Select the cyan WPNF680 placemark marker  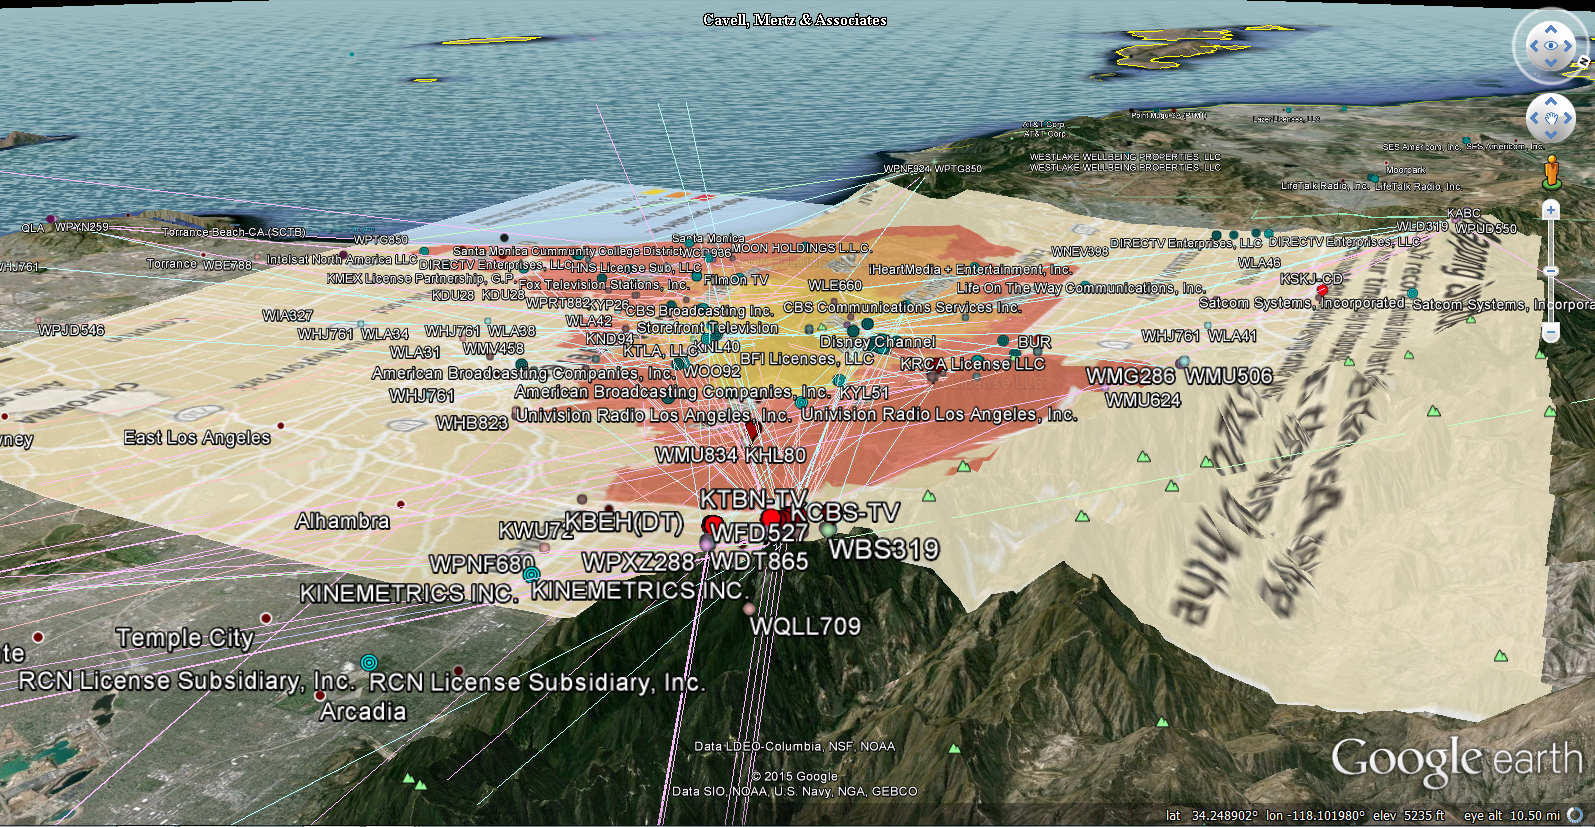[x=532, y=574]
